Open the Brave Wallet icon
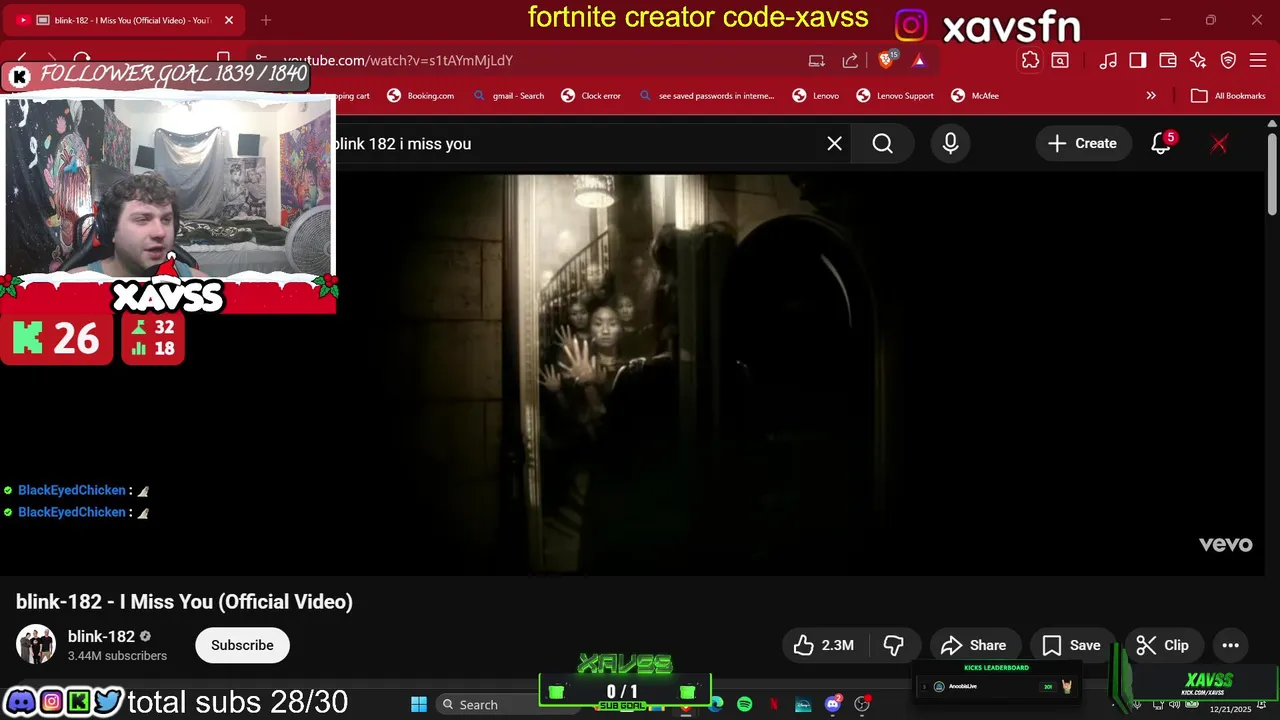Viewport: 1280px width, 720px height. point(1168,60)
